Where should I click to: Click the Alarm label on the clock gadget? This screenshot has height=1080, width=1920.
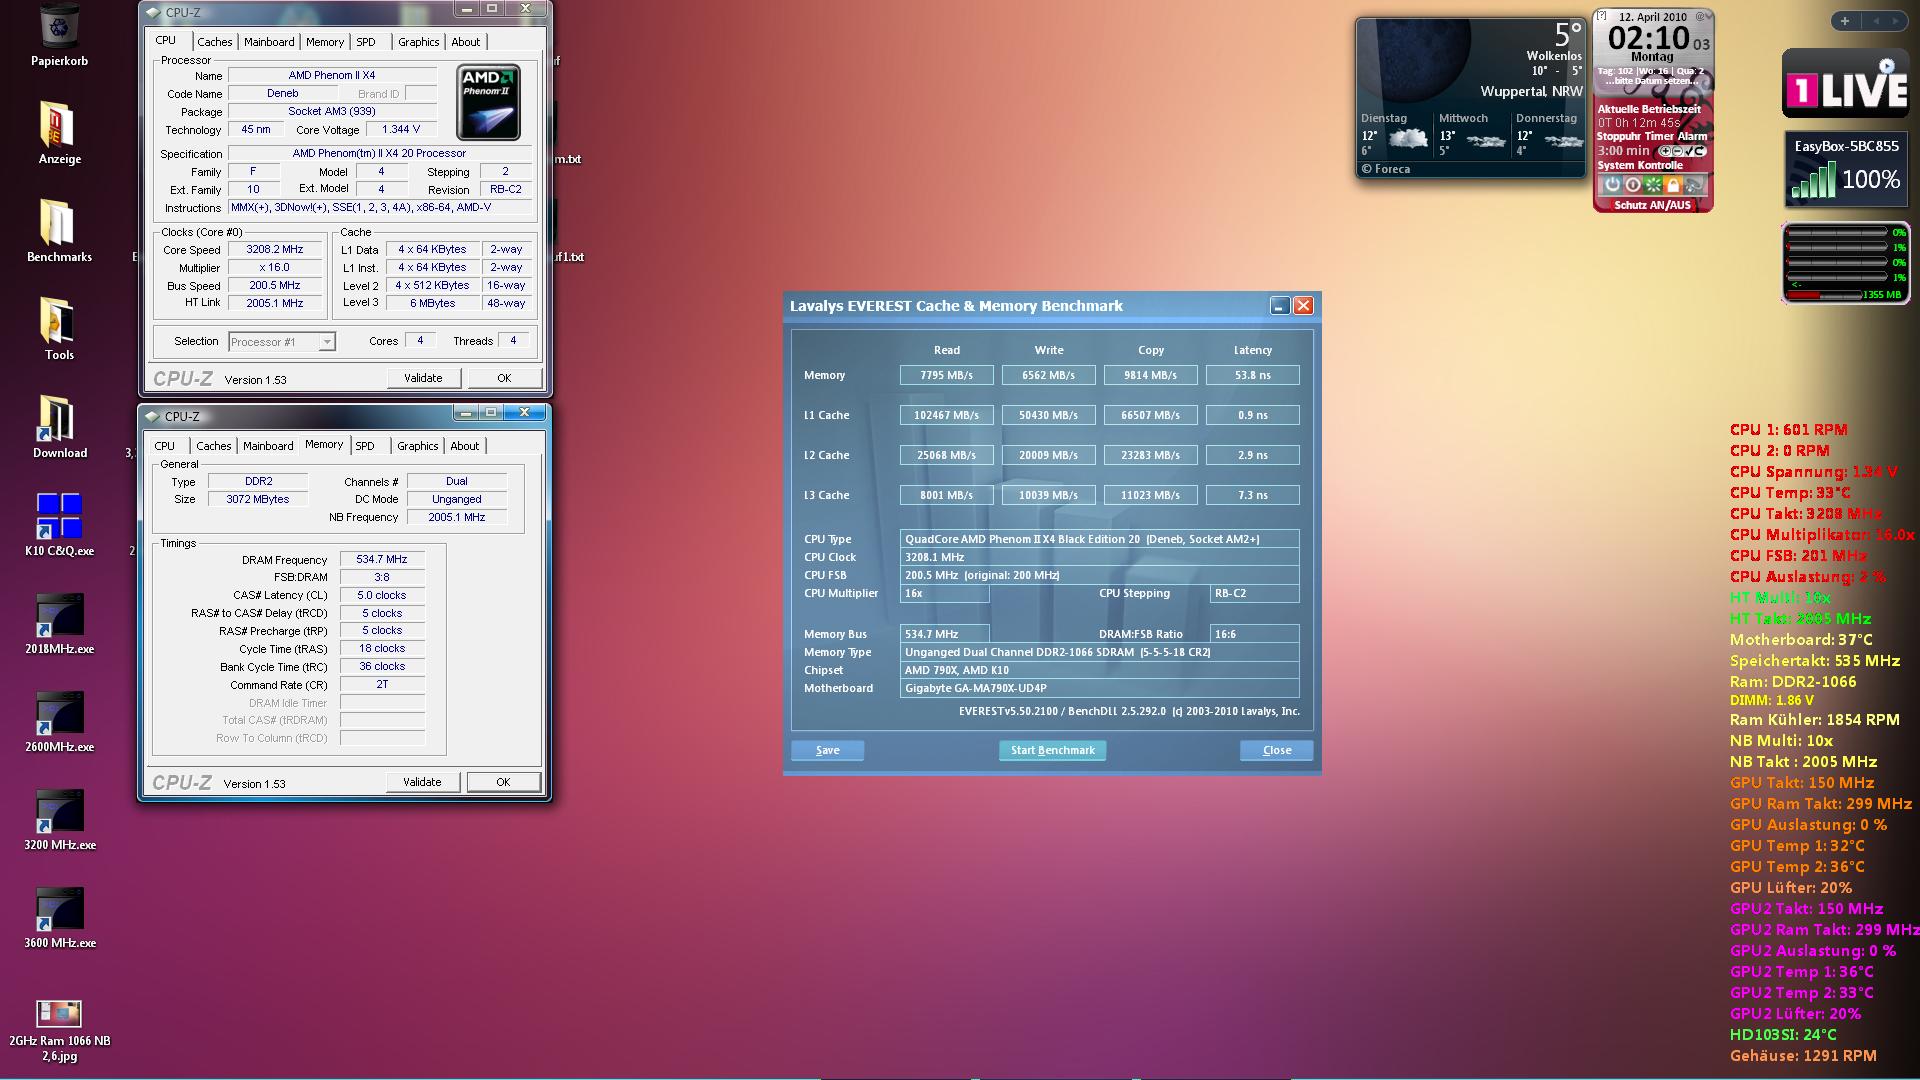pyautogui.click(x=1692, y=136)
